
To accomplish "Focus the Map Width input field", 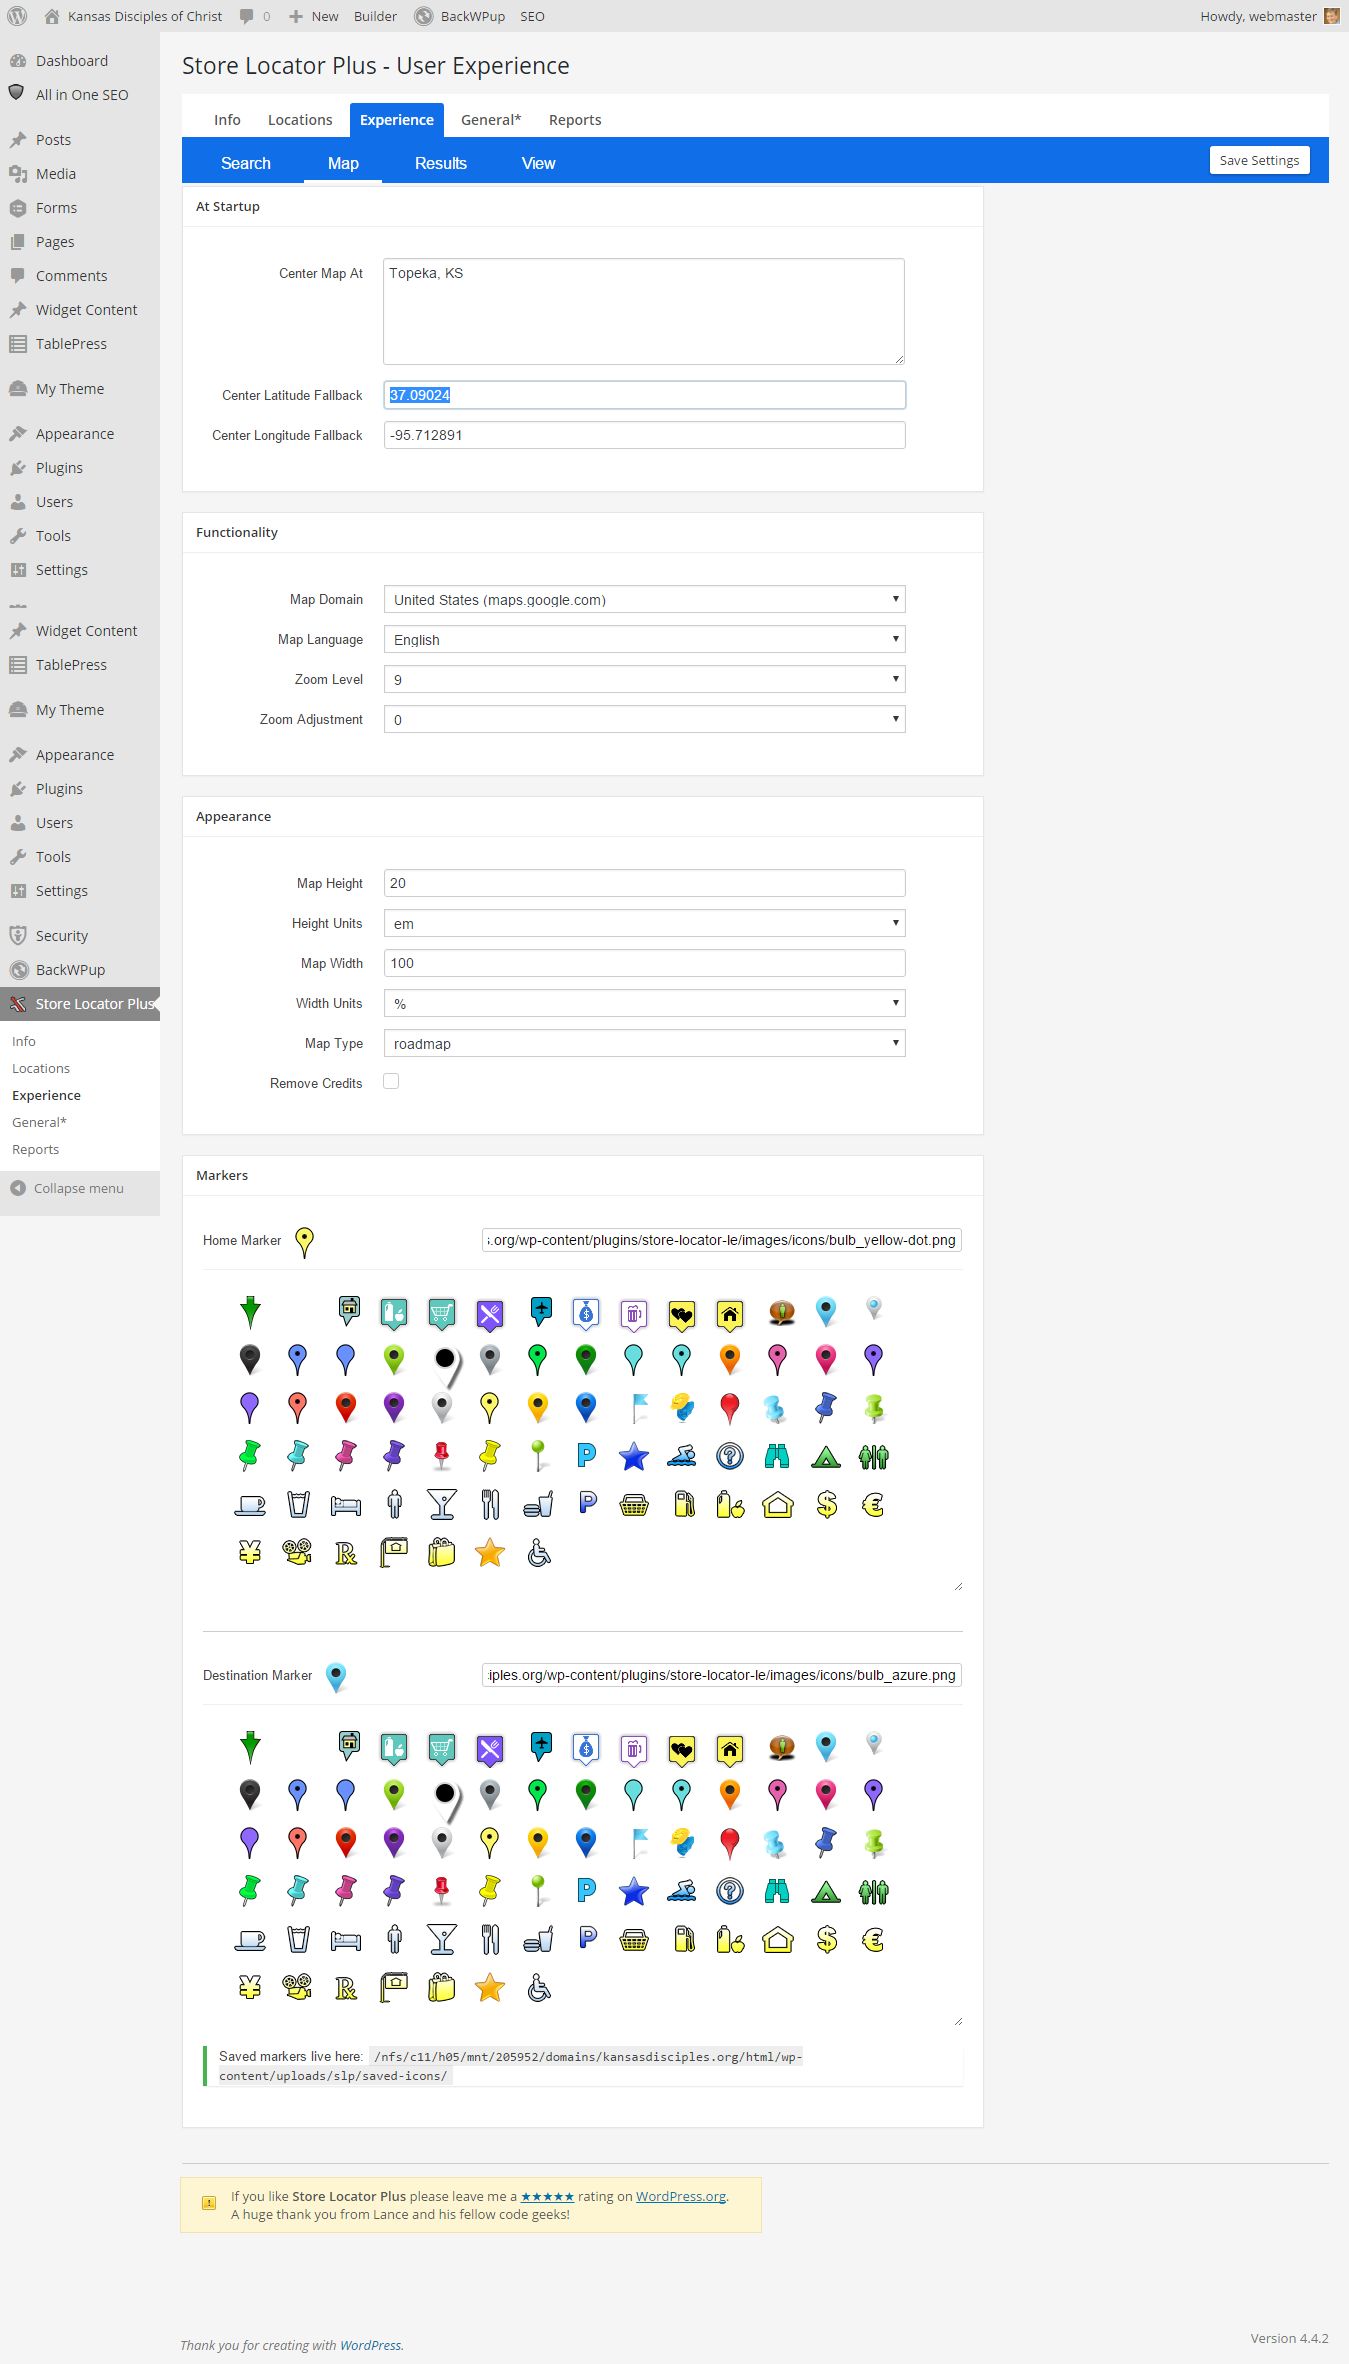I will tap(644, 963).
